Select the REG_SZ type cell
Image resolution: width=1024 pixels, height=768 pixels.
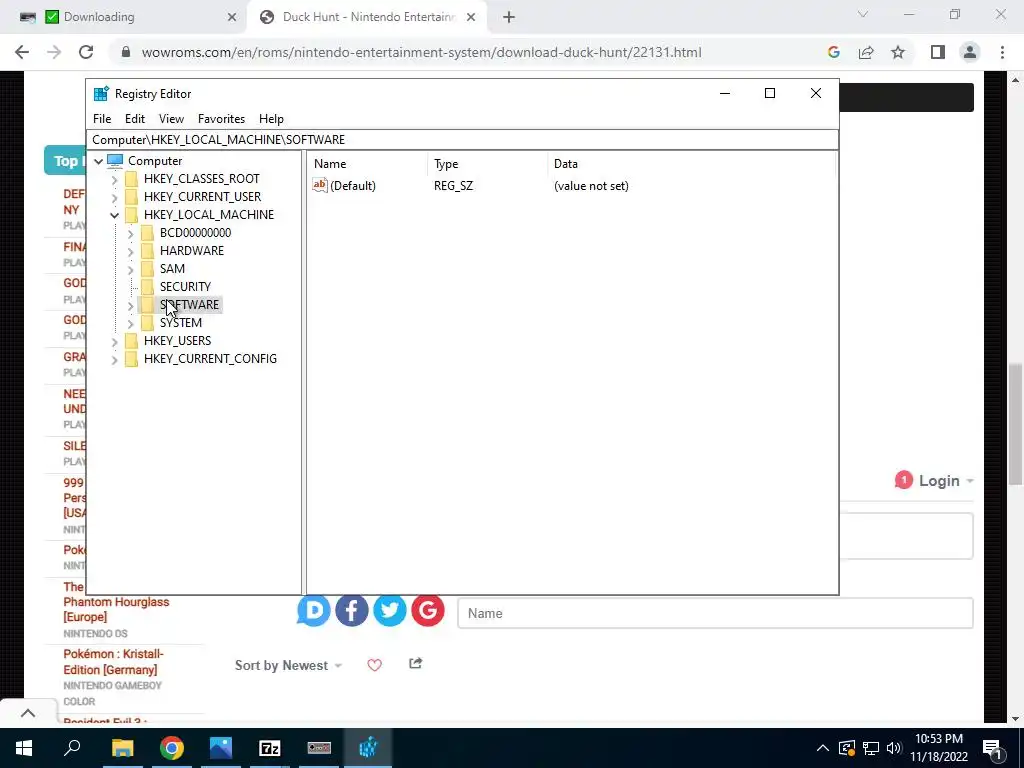pos(453,186)
